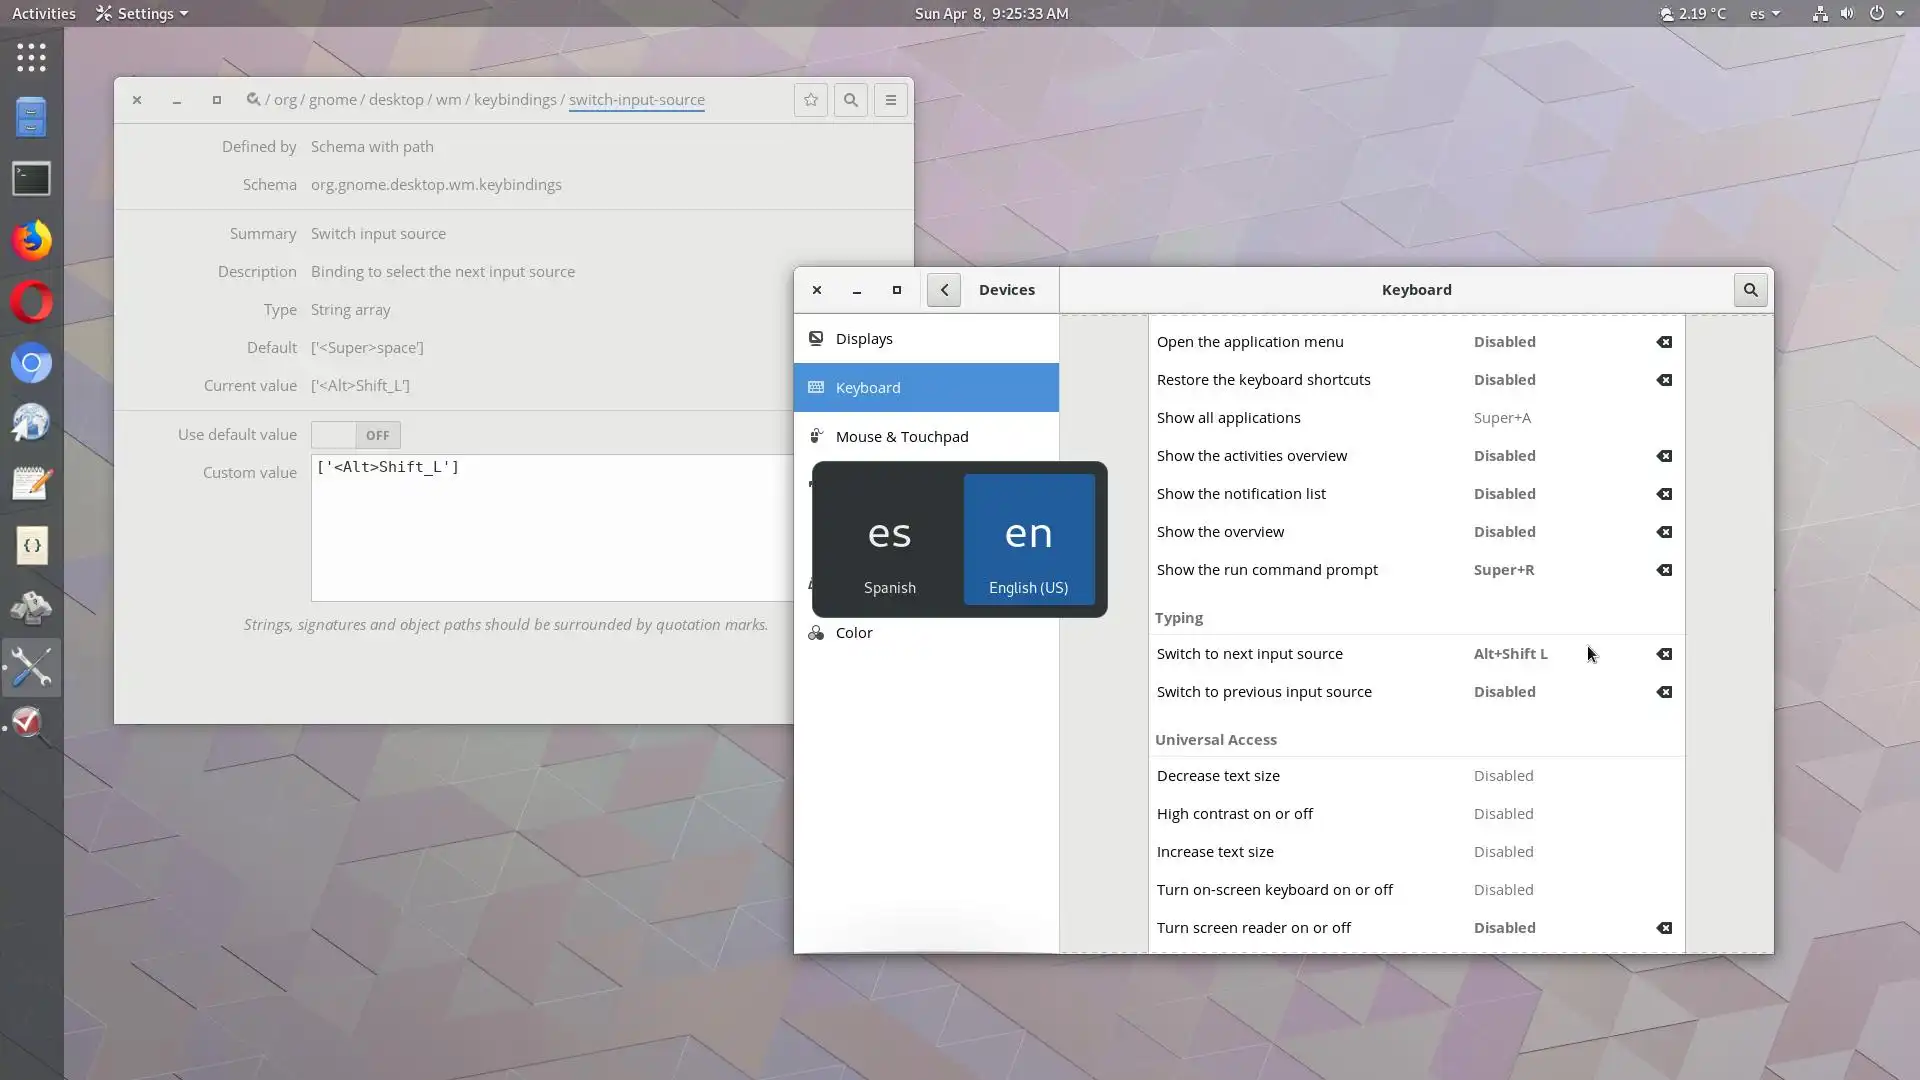Click Keyboard settings search button
Image resolution: width=1920 pixels, height=1080 pixels.
tap(1750, 290)
